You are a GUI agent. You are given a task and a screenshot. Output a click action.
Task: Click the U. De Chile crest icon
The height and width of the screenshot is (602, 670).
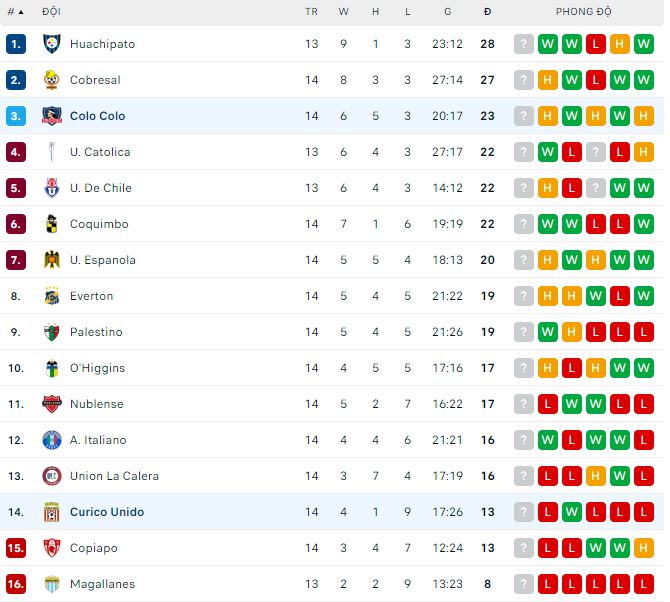click(x=52, y=188)
